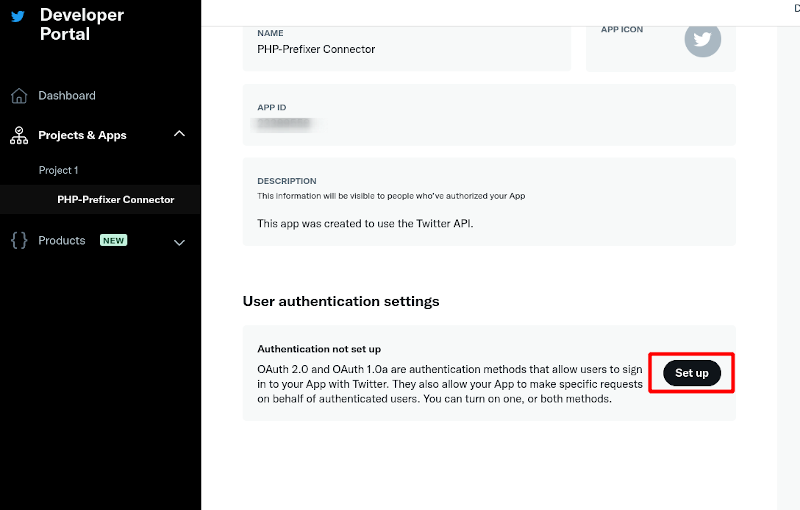The image size is (800, 510).
Task: Select text 'This app was created to use the Twitter API.'
Action: pos(365,223)
